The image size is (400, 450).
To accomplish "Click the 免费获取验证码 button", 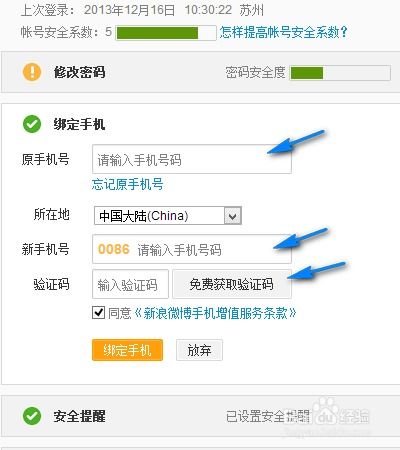I will [x=232, y=284].
